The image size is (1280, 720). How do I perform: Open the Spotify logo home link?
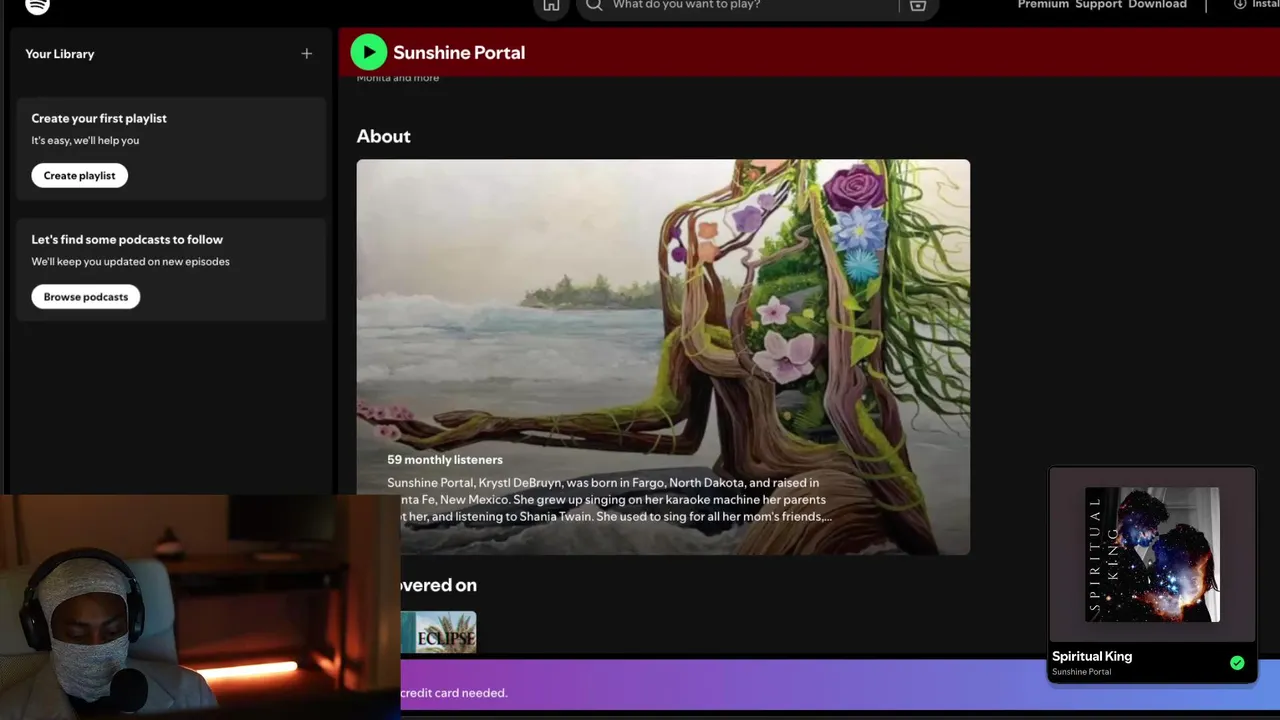37,5
